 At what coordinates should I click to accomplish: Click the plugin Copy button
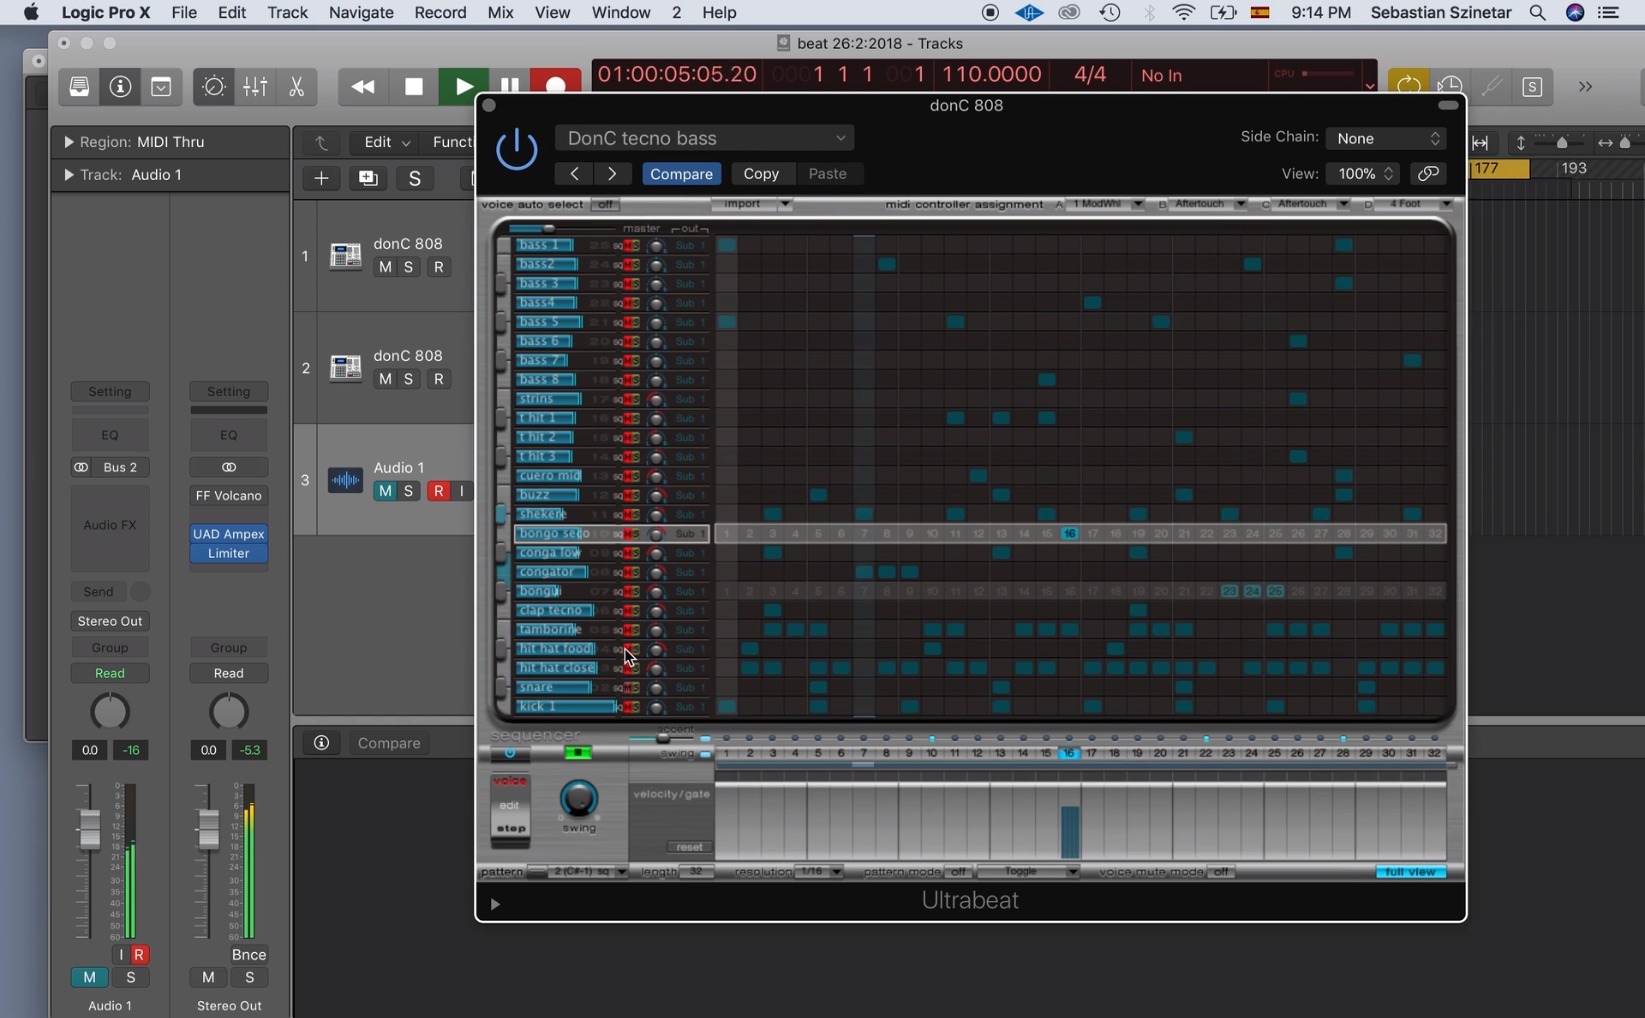click(761, 174)
